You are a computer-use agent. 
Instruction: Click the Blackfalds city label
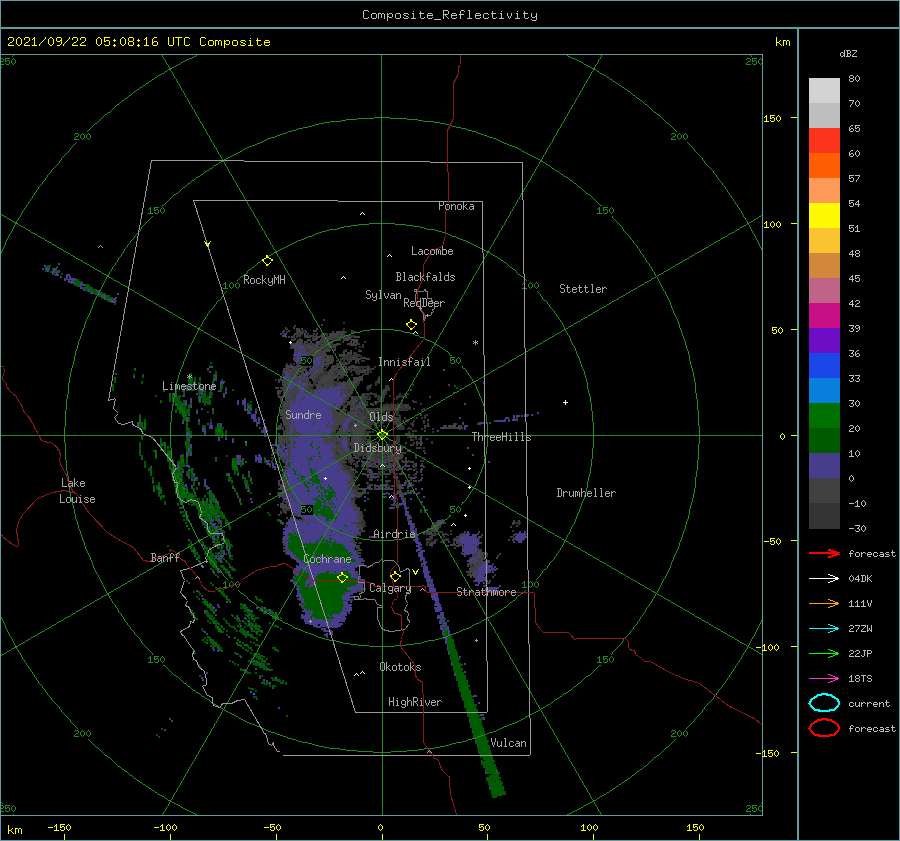pyautogui.click(x=425, y=277)
